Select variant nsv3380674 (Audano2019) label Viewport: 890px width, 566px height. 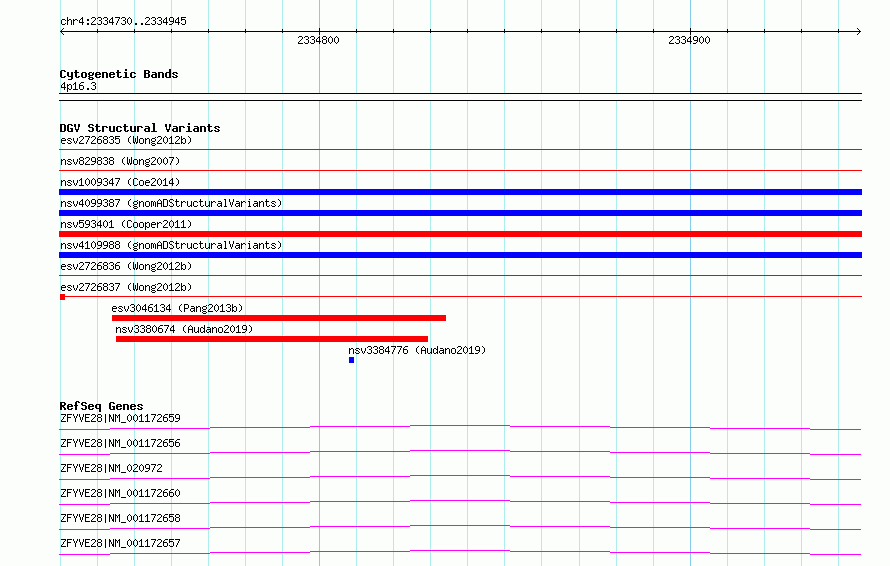(184, 329)
